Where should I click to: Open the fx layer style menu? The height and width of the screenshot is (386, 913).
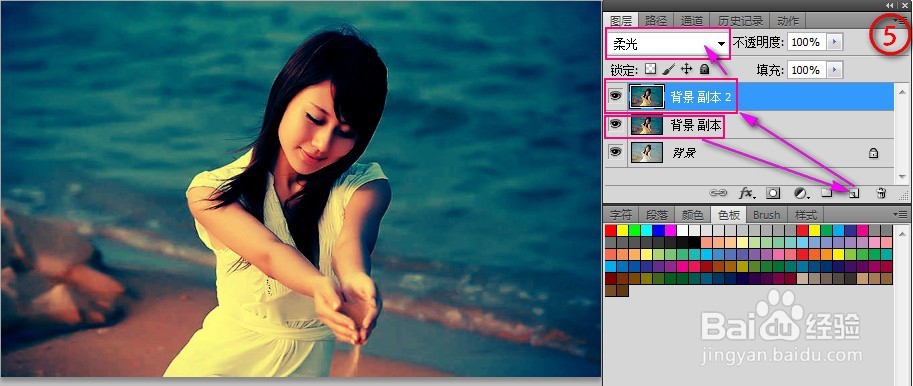point(746,193)
